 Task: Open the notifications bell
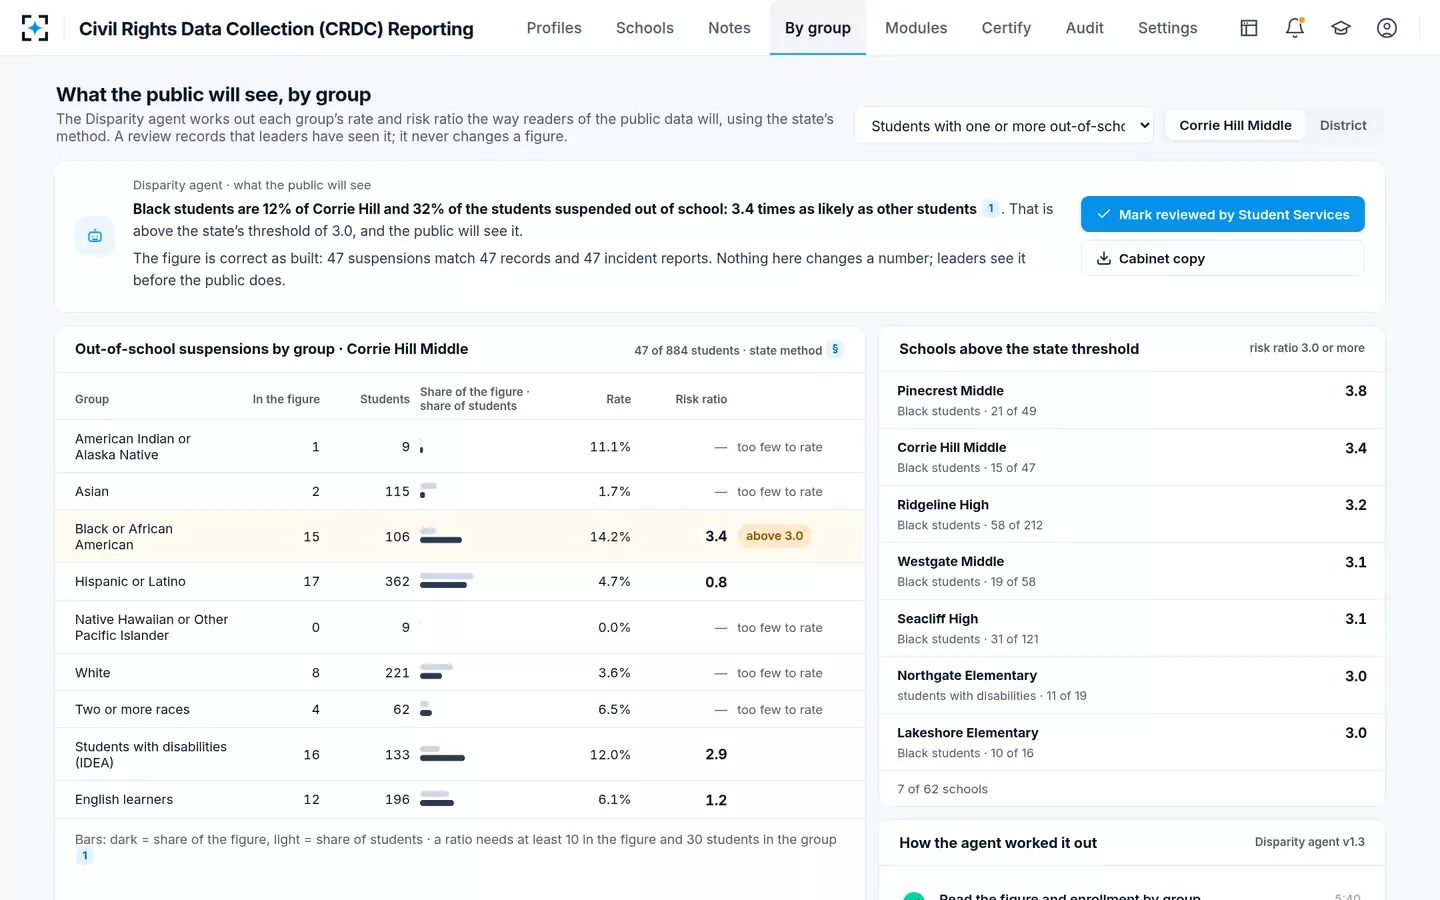(1295, 28)
